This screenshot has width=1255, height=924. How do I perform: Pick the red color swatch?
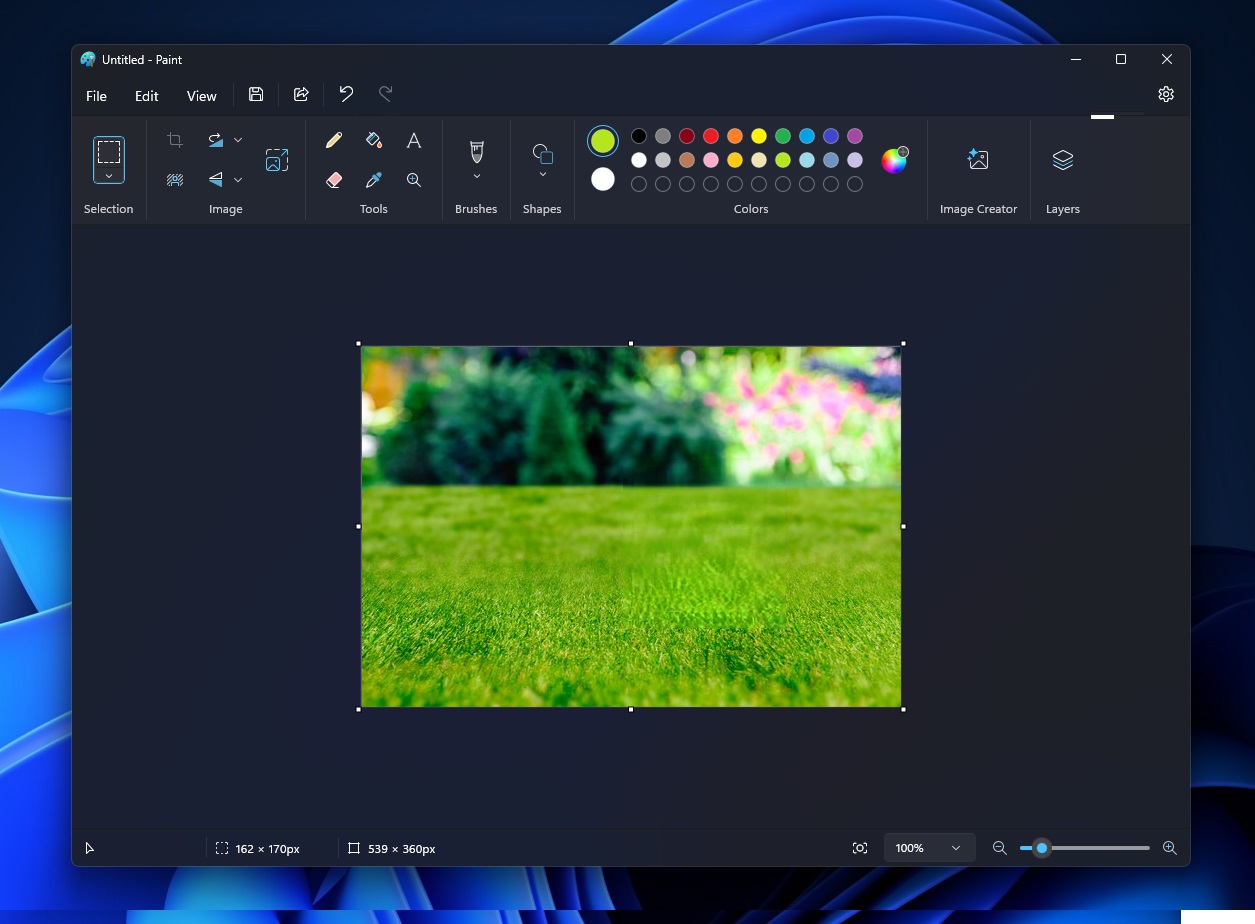[711, 136]
